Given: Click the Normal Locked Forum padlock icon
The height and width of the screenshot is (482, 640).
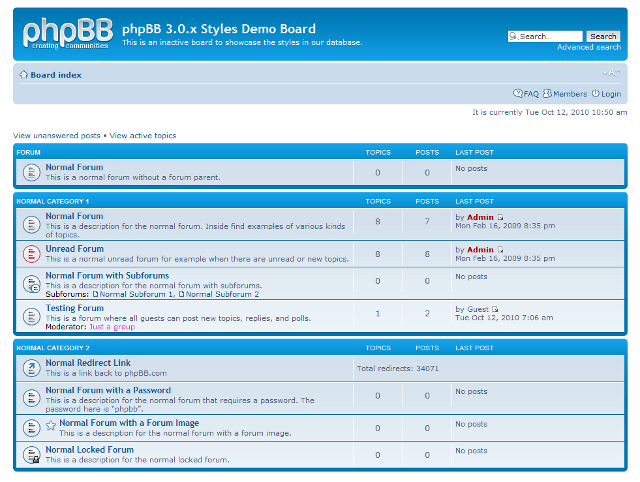Looking at the screenshot, I should [31, 455].
